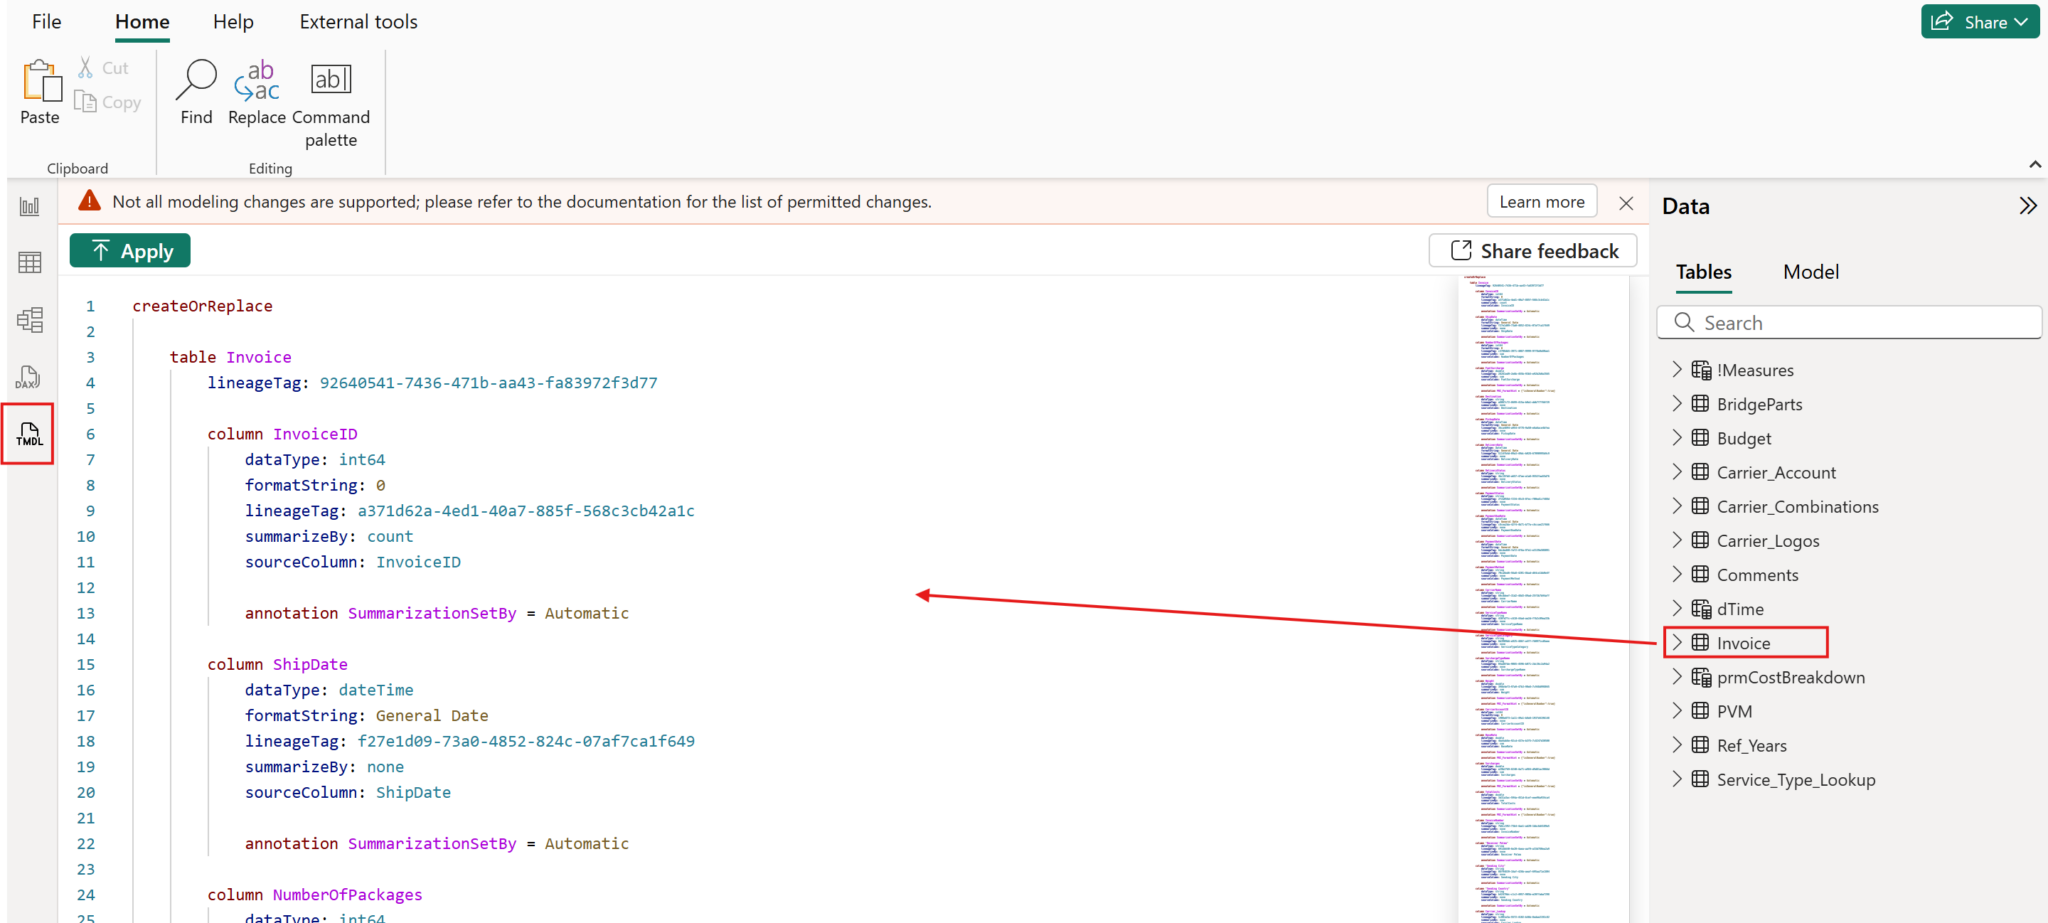Expand the Invoice table
This screenshot has height=923, width=2048.
coord(1677,643)
